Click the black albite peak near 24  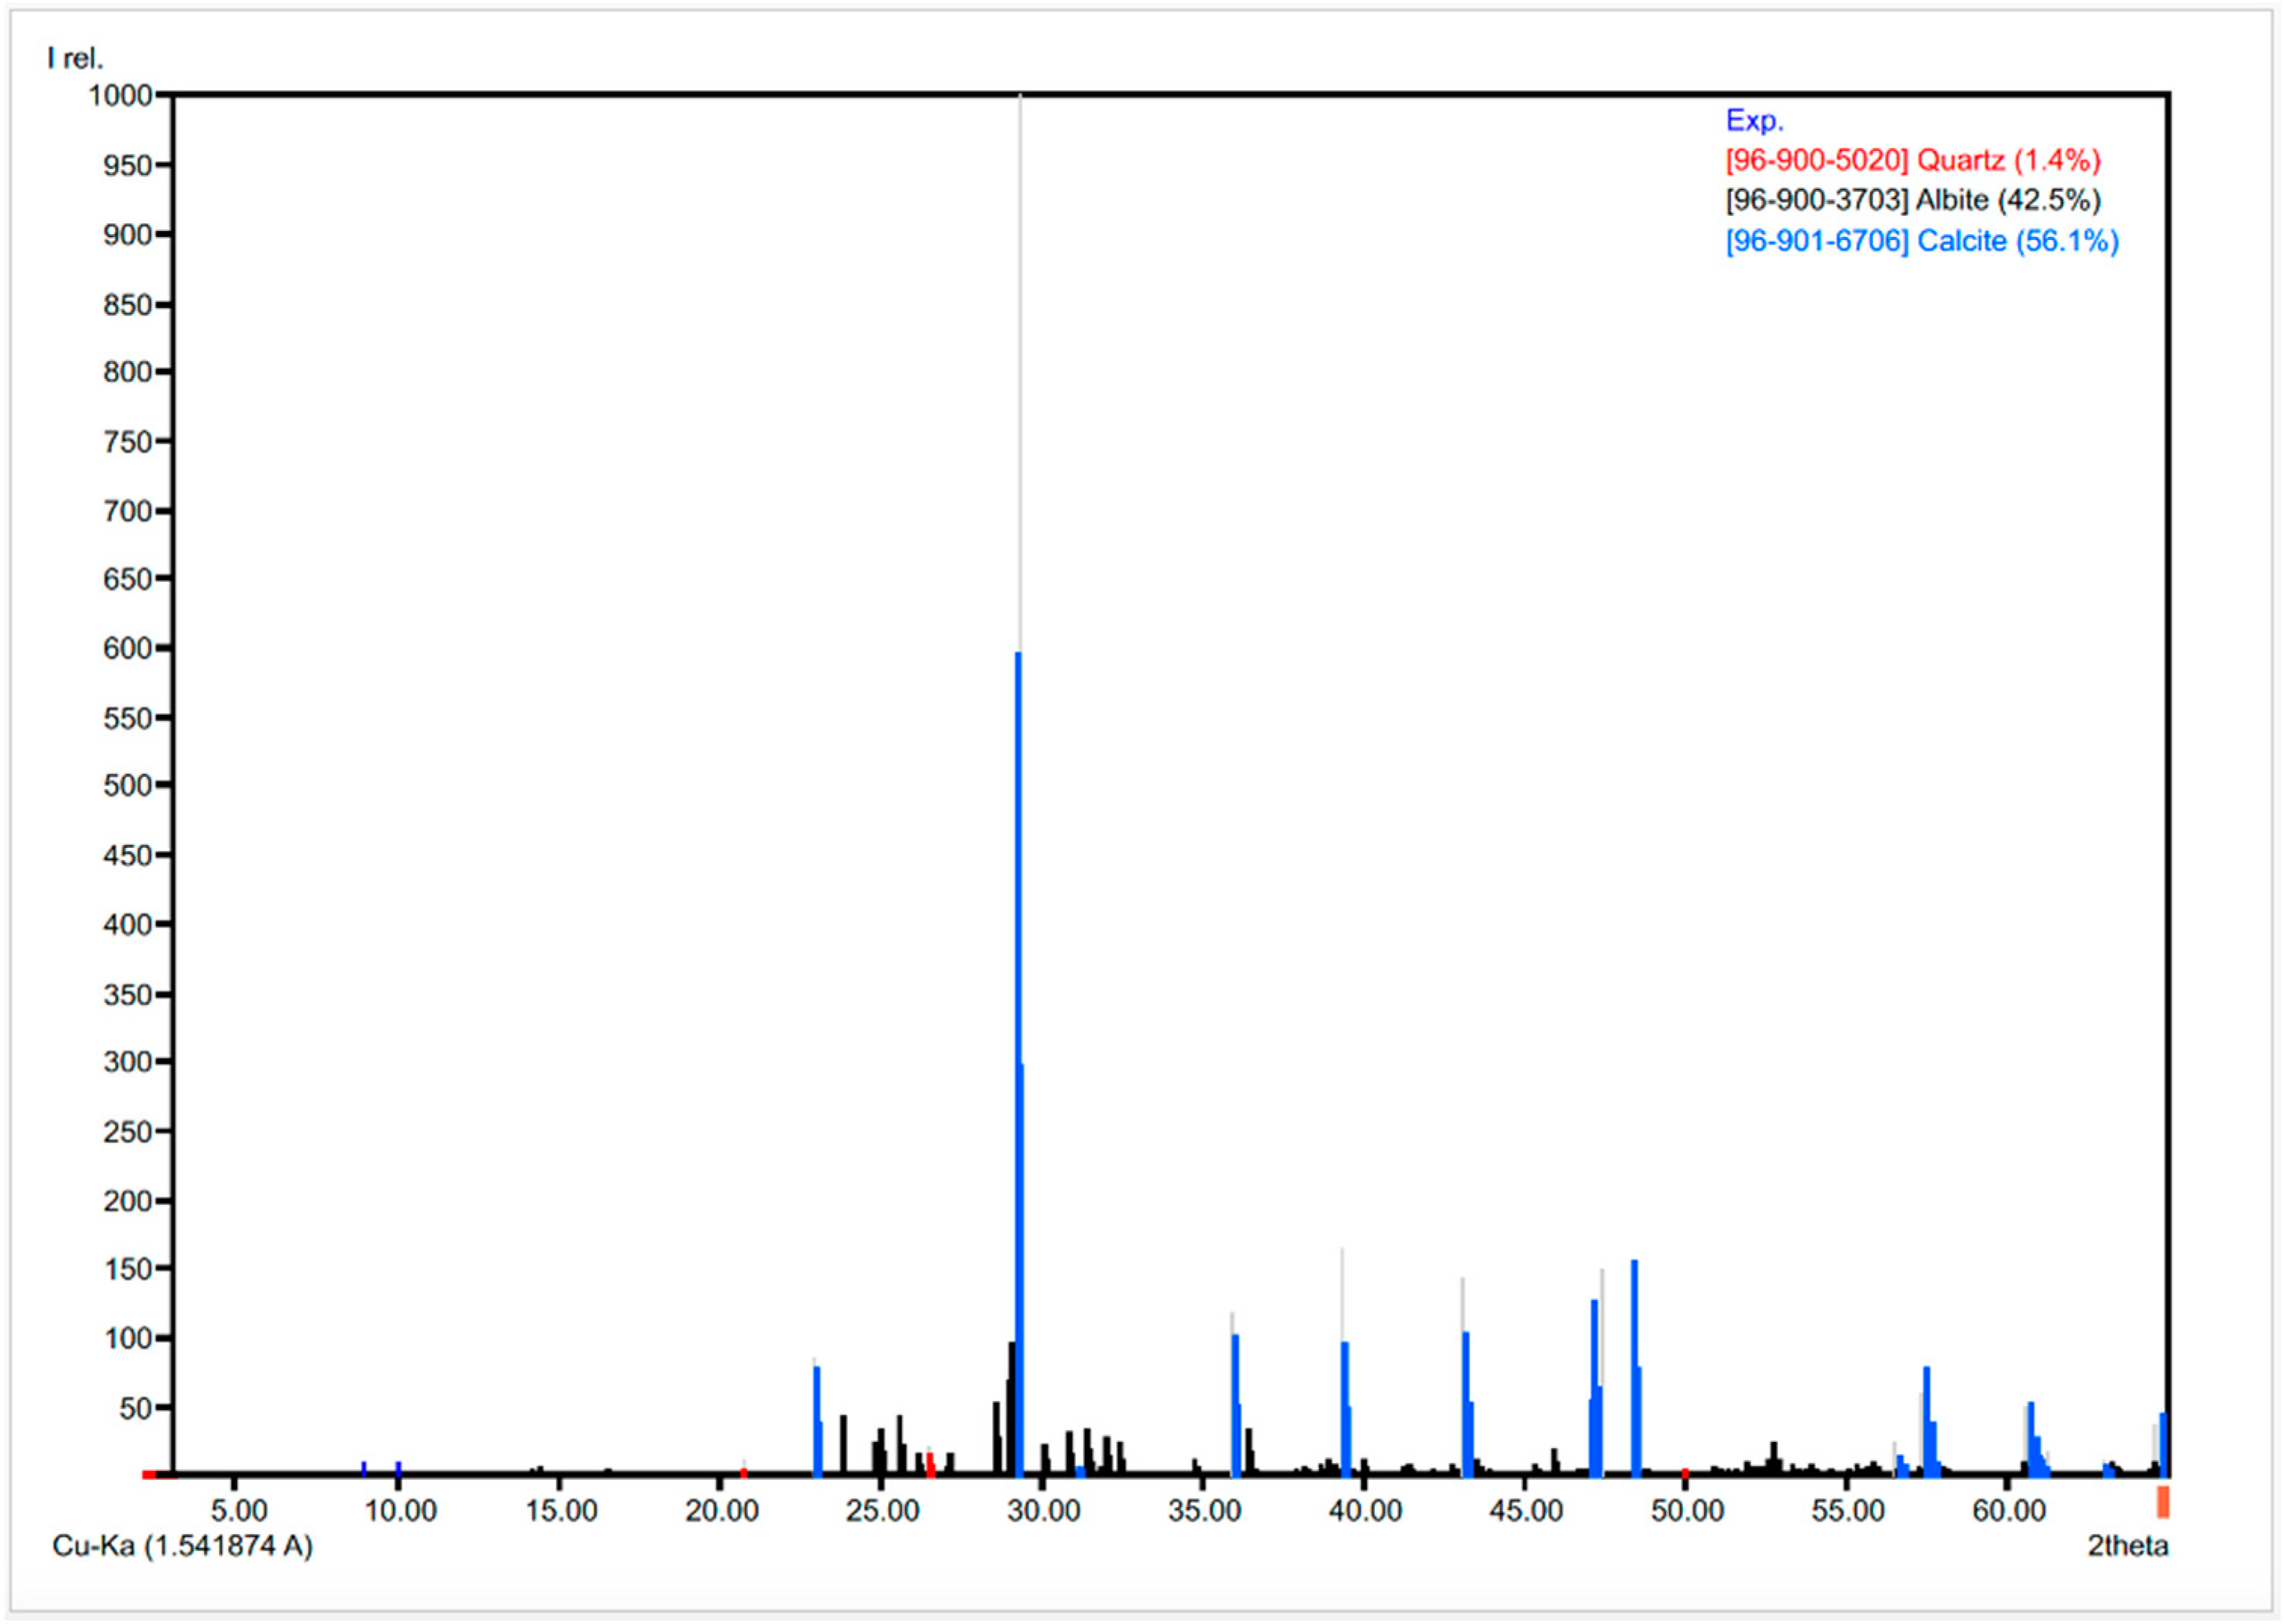(x=843, y=1444)
